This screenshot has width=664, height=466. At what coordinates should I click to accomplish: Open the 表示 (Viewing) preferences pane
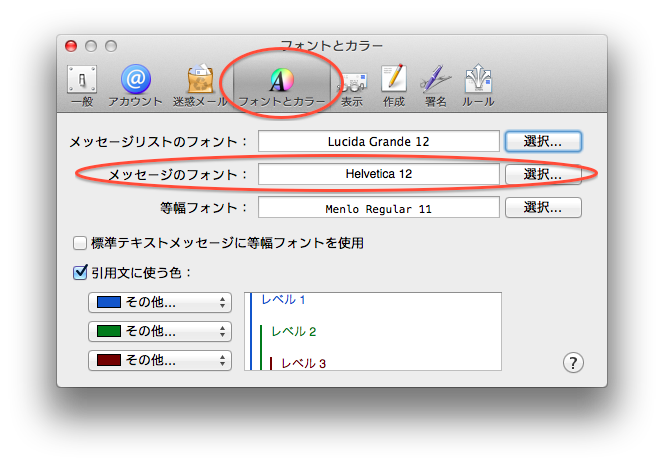352,85
